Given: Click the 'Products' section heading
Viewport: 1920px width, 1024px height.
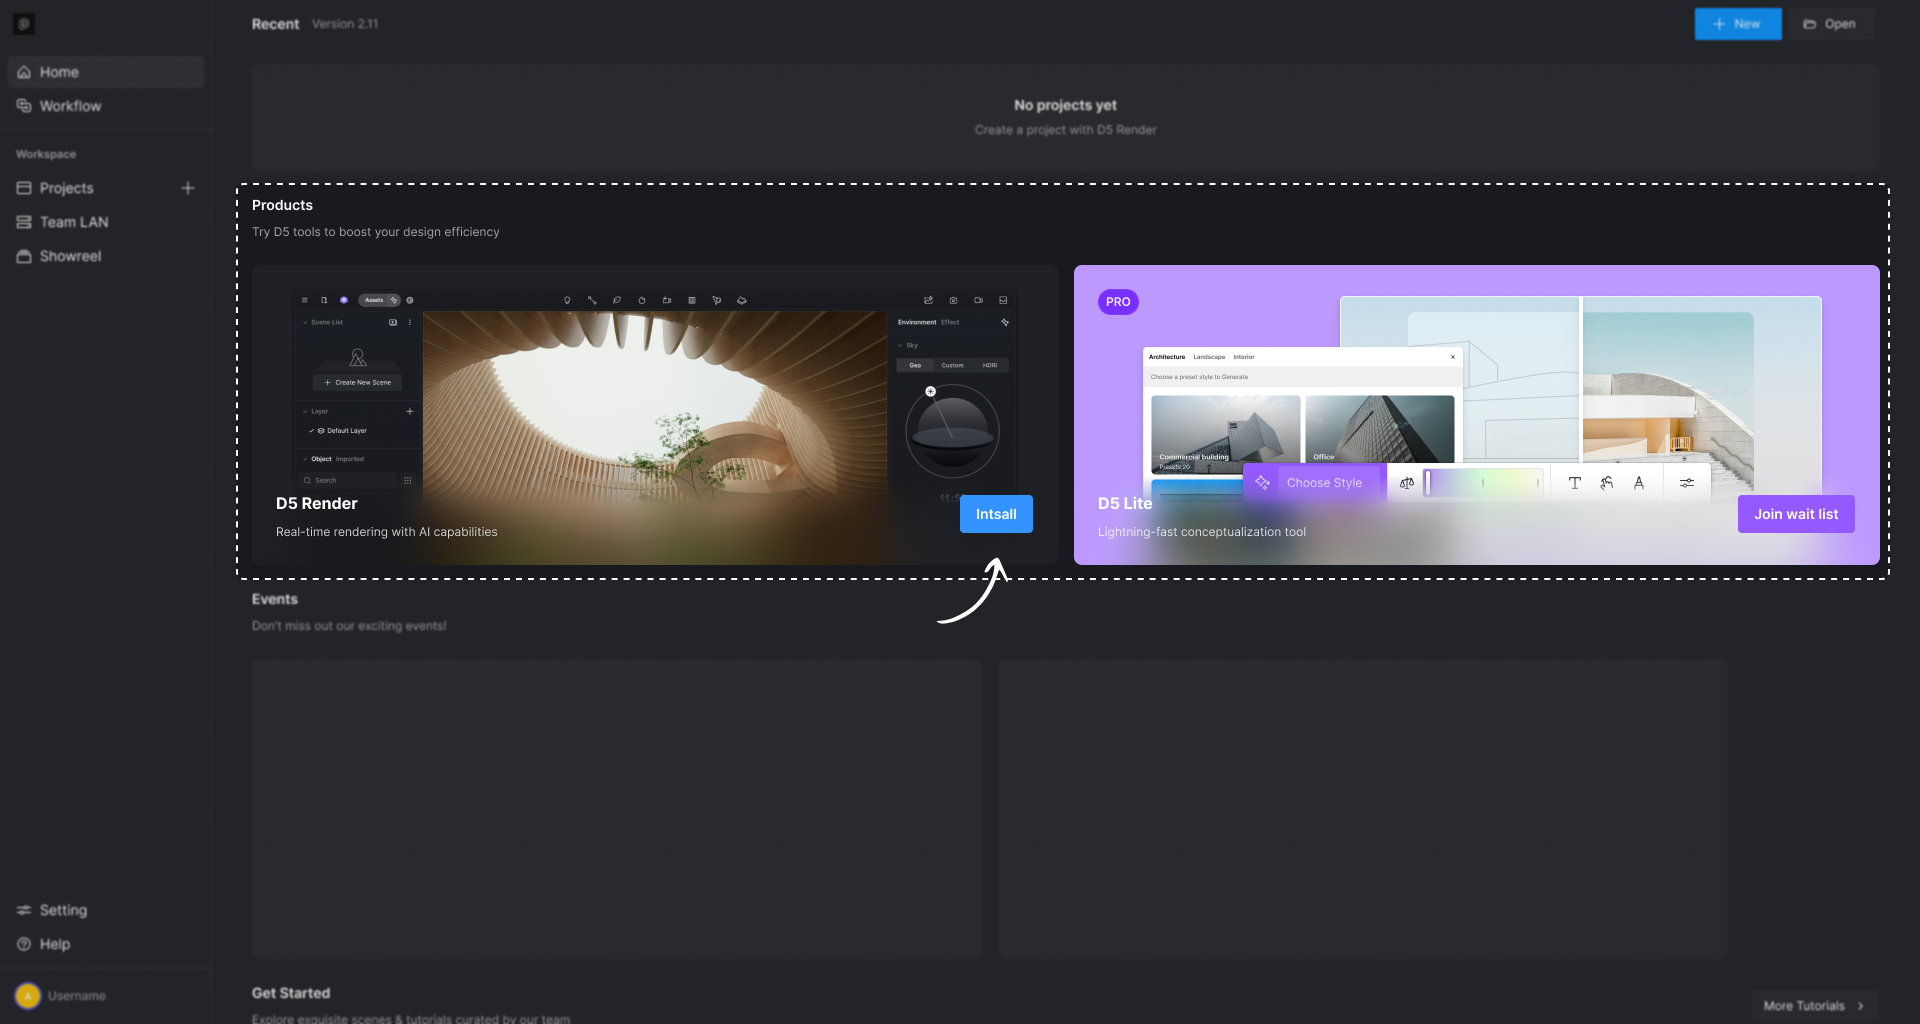Looking at the screenshot, I should pos(282,205).
